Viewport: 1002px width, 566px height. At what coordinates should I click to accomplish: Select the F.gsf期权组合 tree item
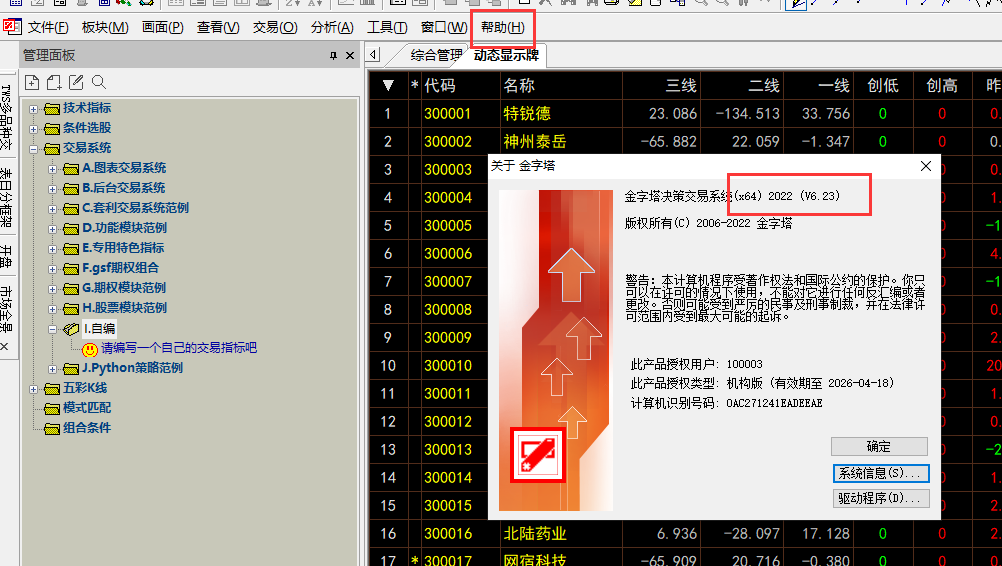(120, 268)
